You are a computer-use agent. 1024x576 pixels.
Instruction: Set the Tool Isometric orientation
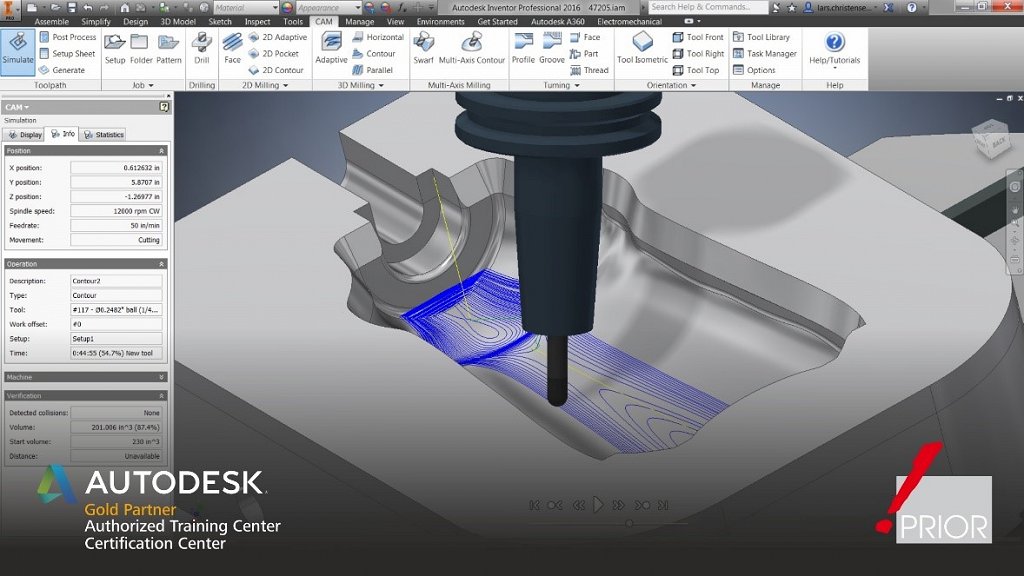tap(642, 48)
